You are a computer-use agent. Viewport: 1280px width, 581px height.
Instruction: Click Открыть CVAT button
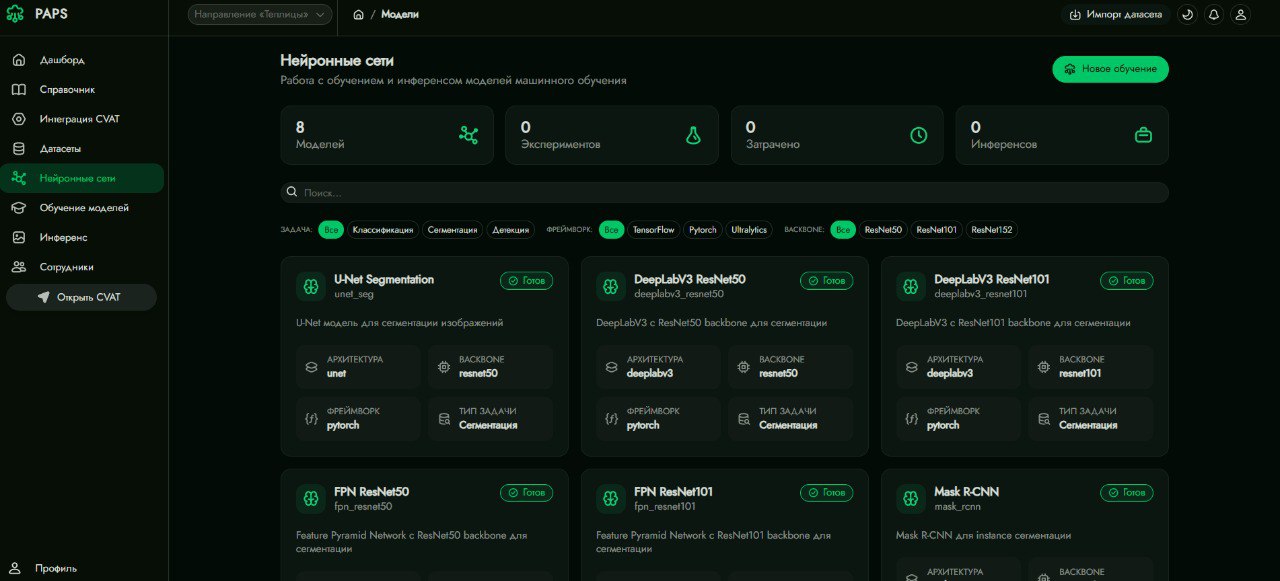(x=81, y=297)
